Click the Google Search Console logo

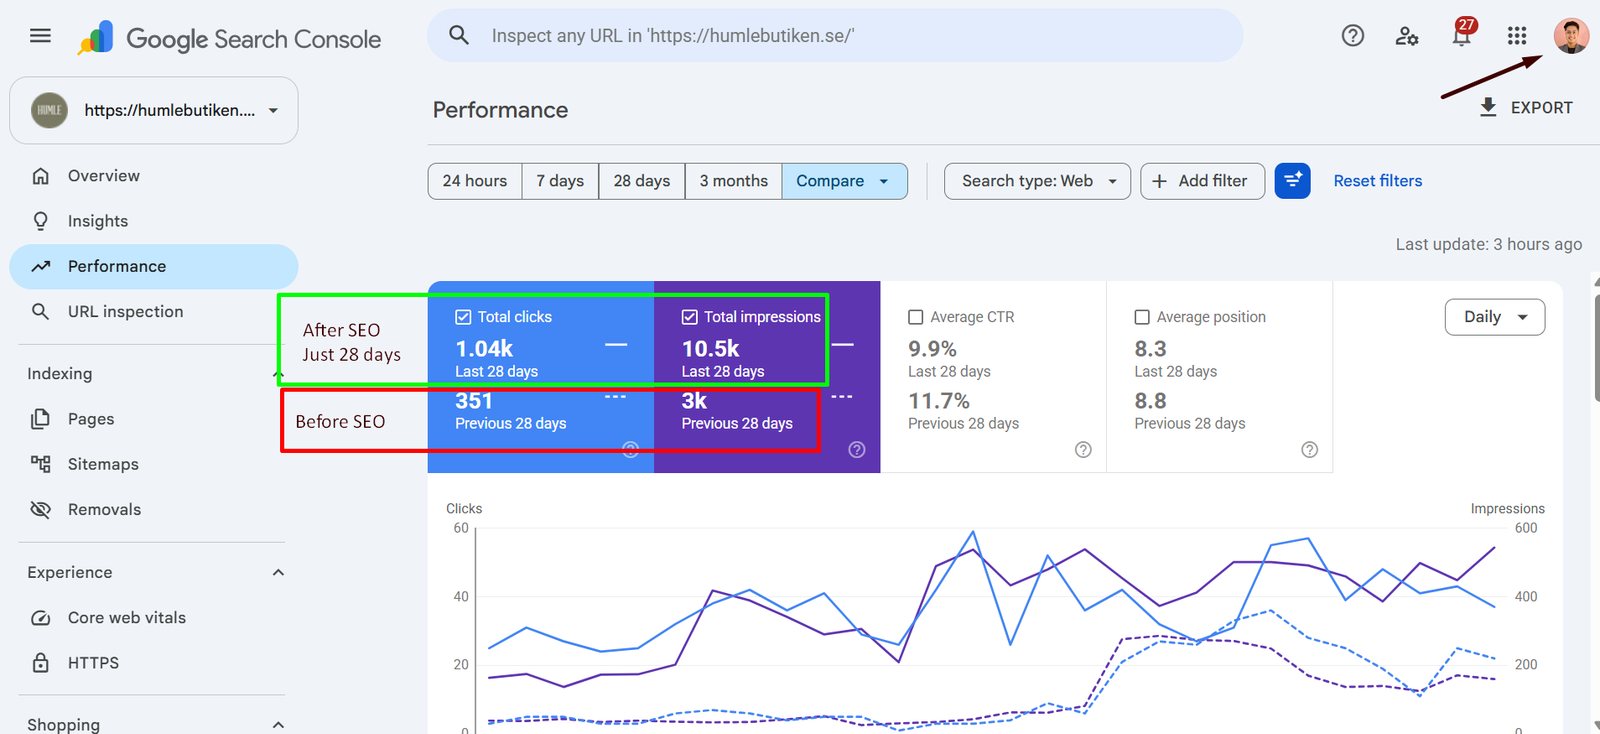(x=230, y=38)
